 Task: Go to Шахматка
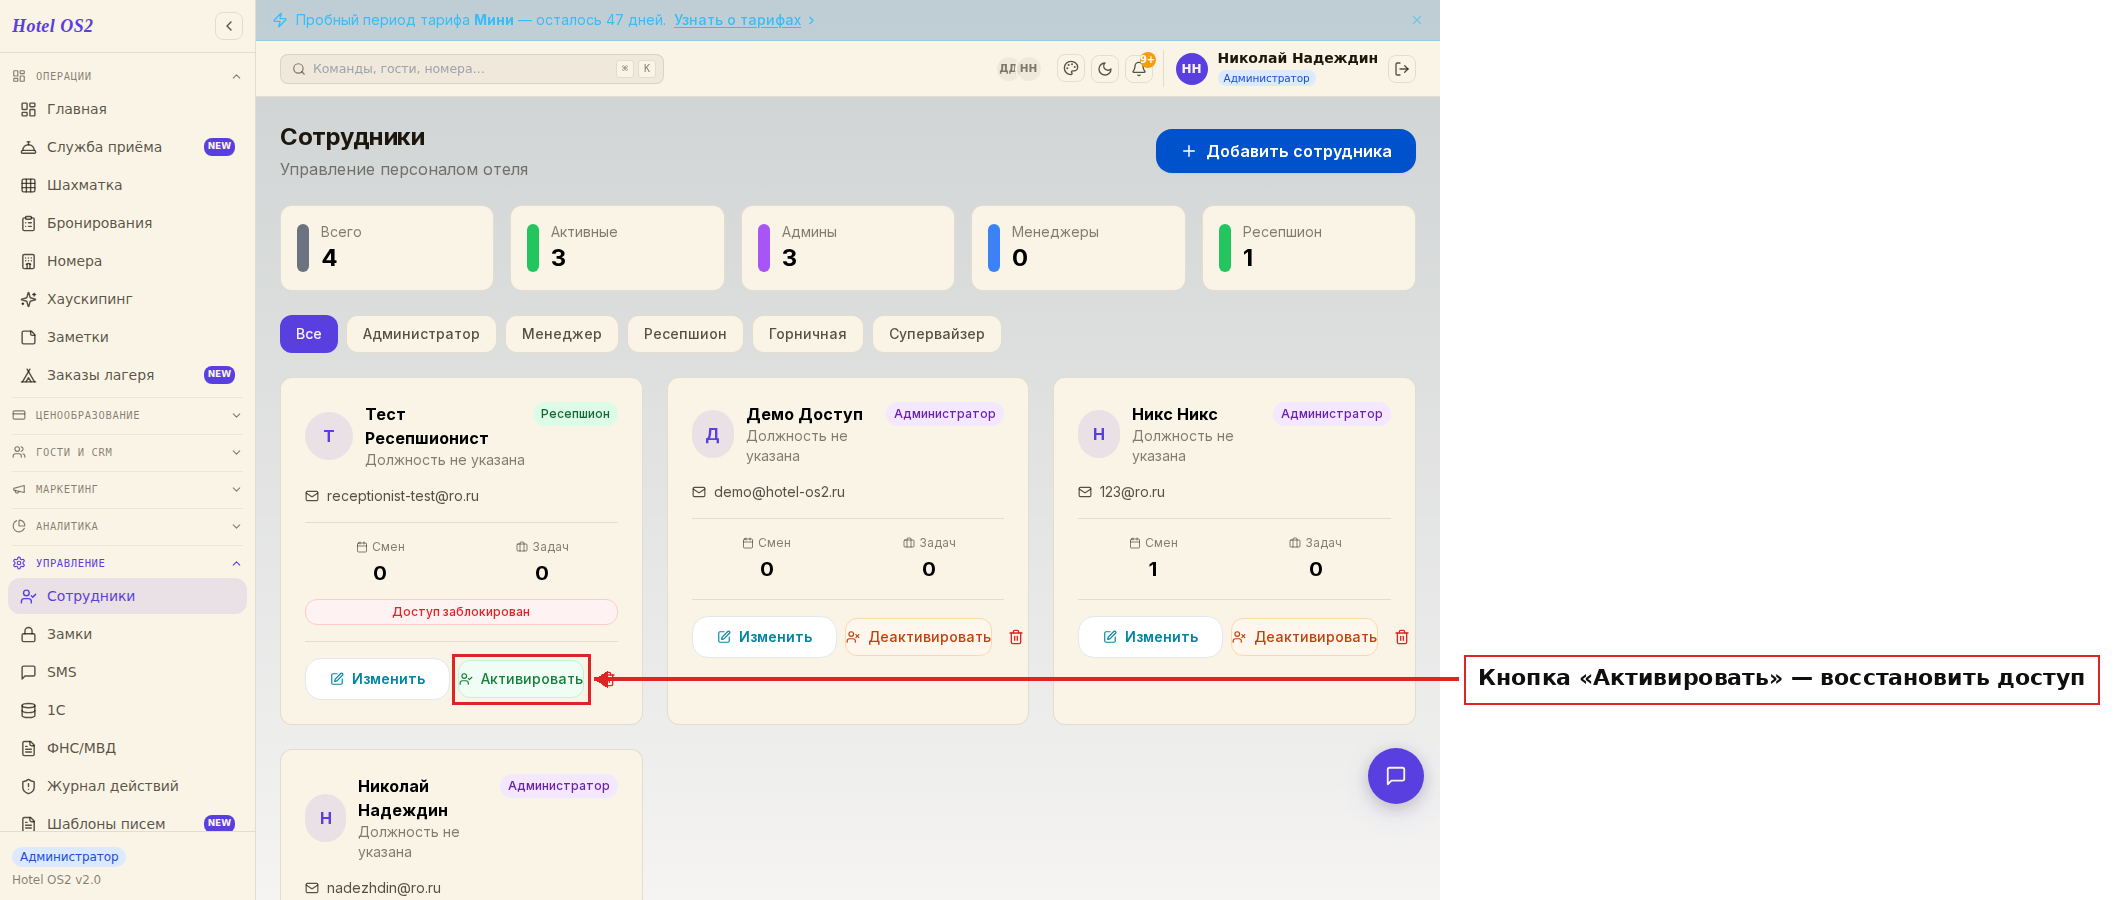(128, 185)
